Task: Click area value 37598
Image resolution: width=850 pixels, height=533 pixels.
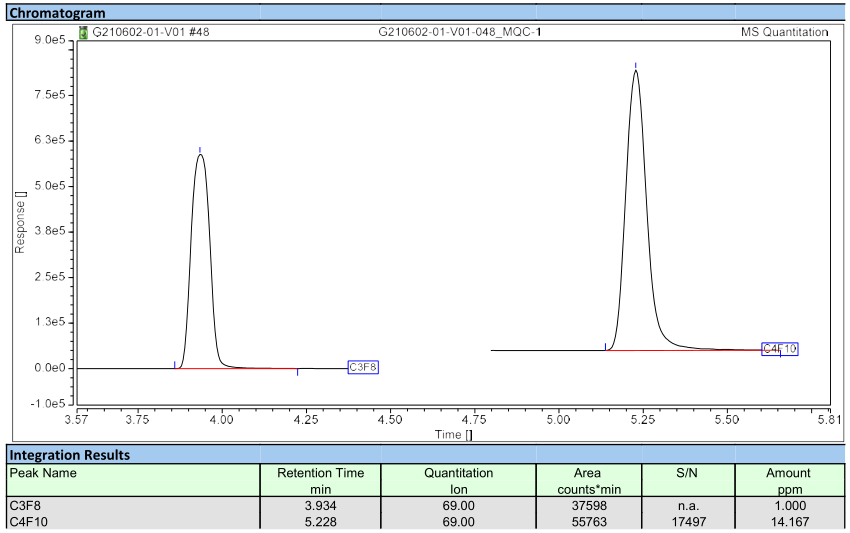Action: pos(589,505)
